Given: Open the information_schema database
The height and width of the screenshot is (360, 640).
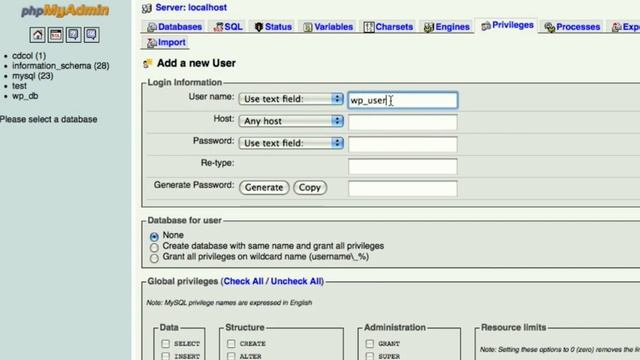Looking at the screenshot, I should coord(60,66).
